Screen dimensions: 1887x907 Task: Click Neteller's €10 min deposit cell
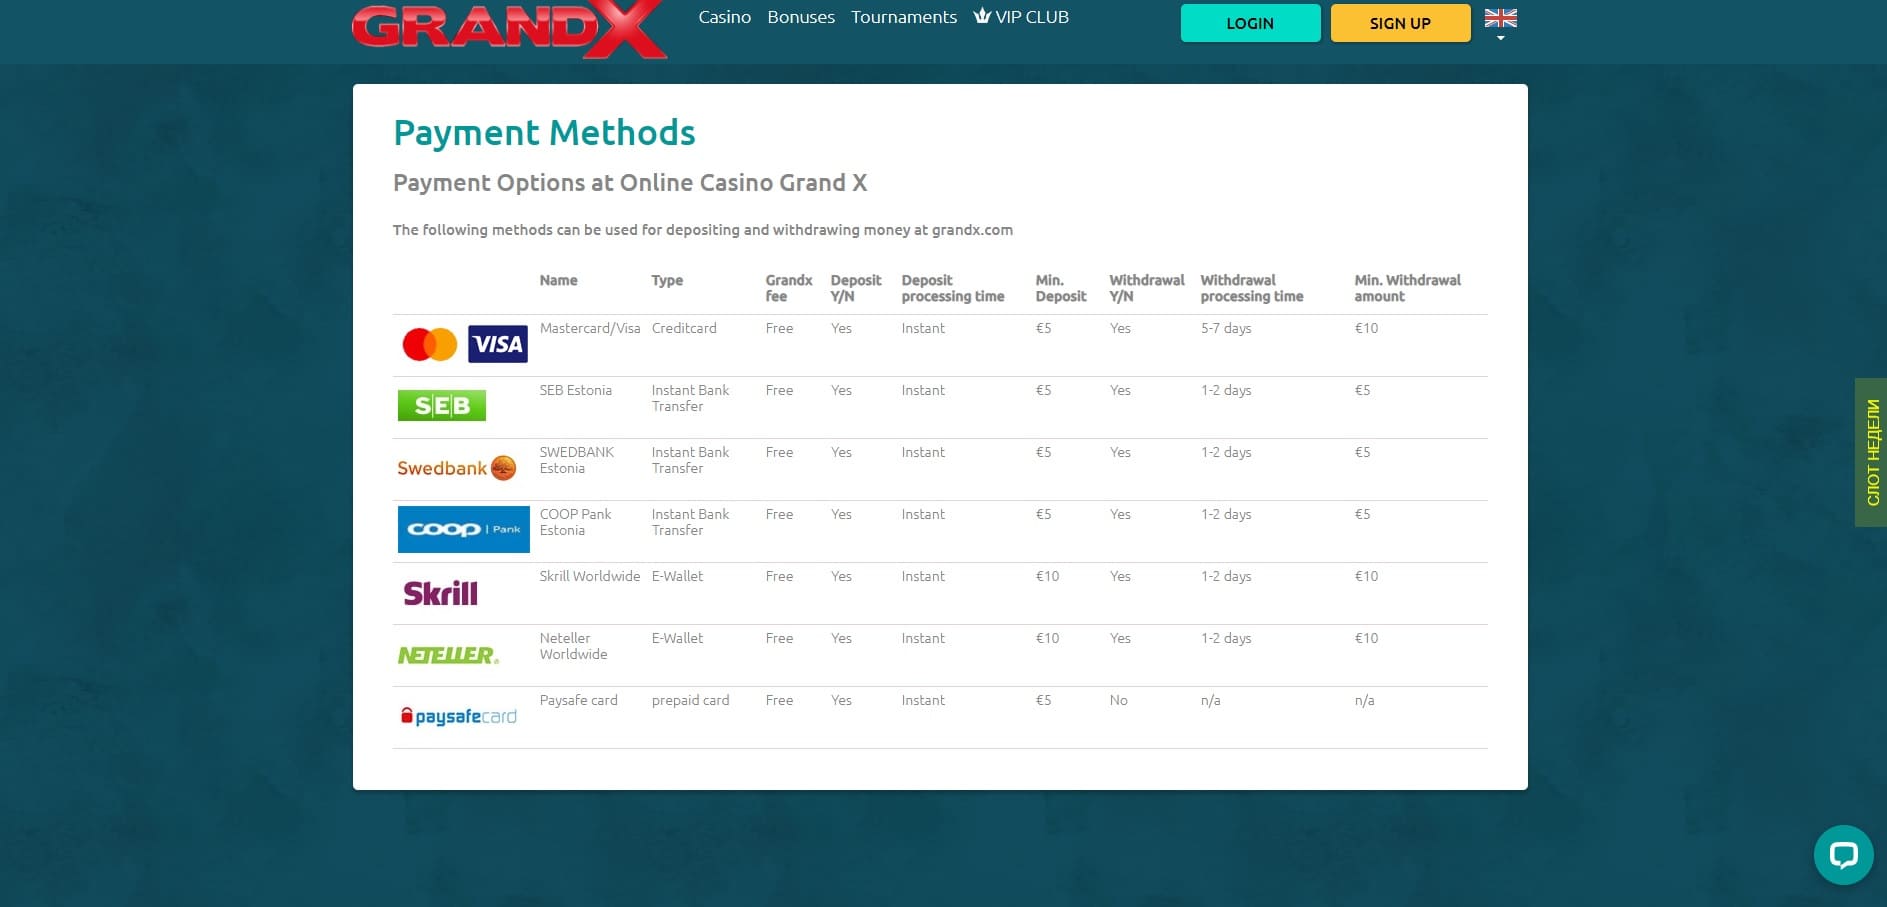[x=1047, y=638]
